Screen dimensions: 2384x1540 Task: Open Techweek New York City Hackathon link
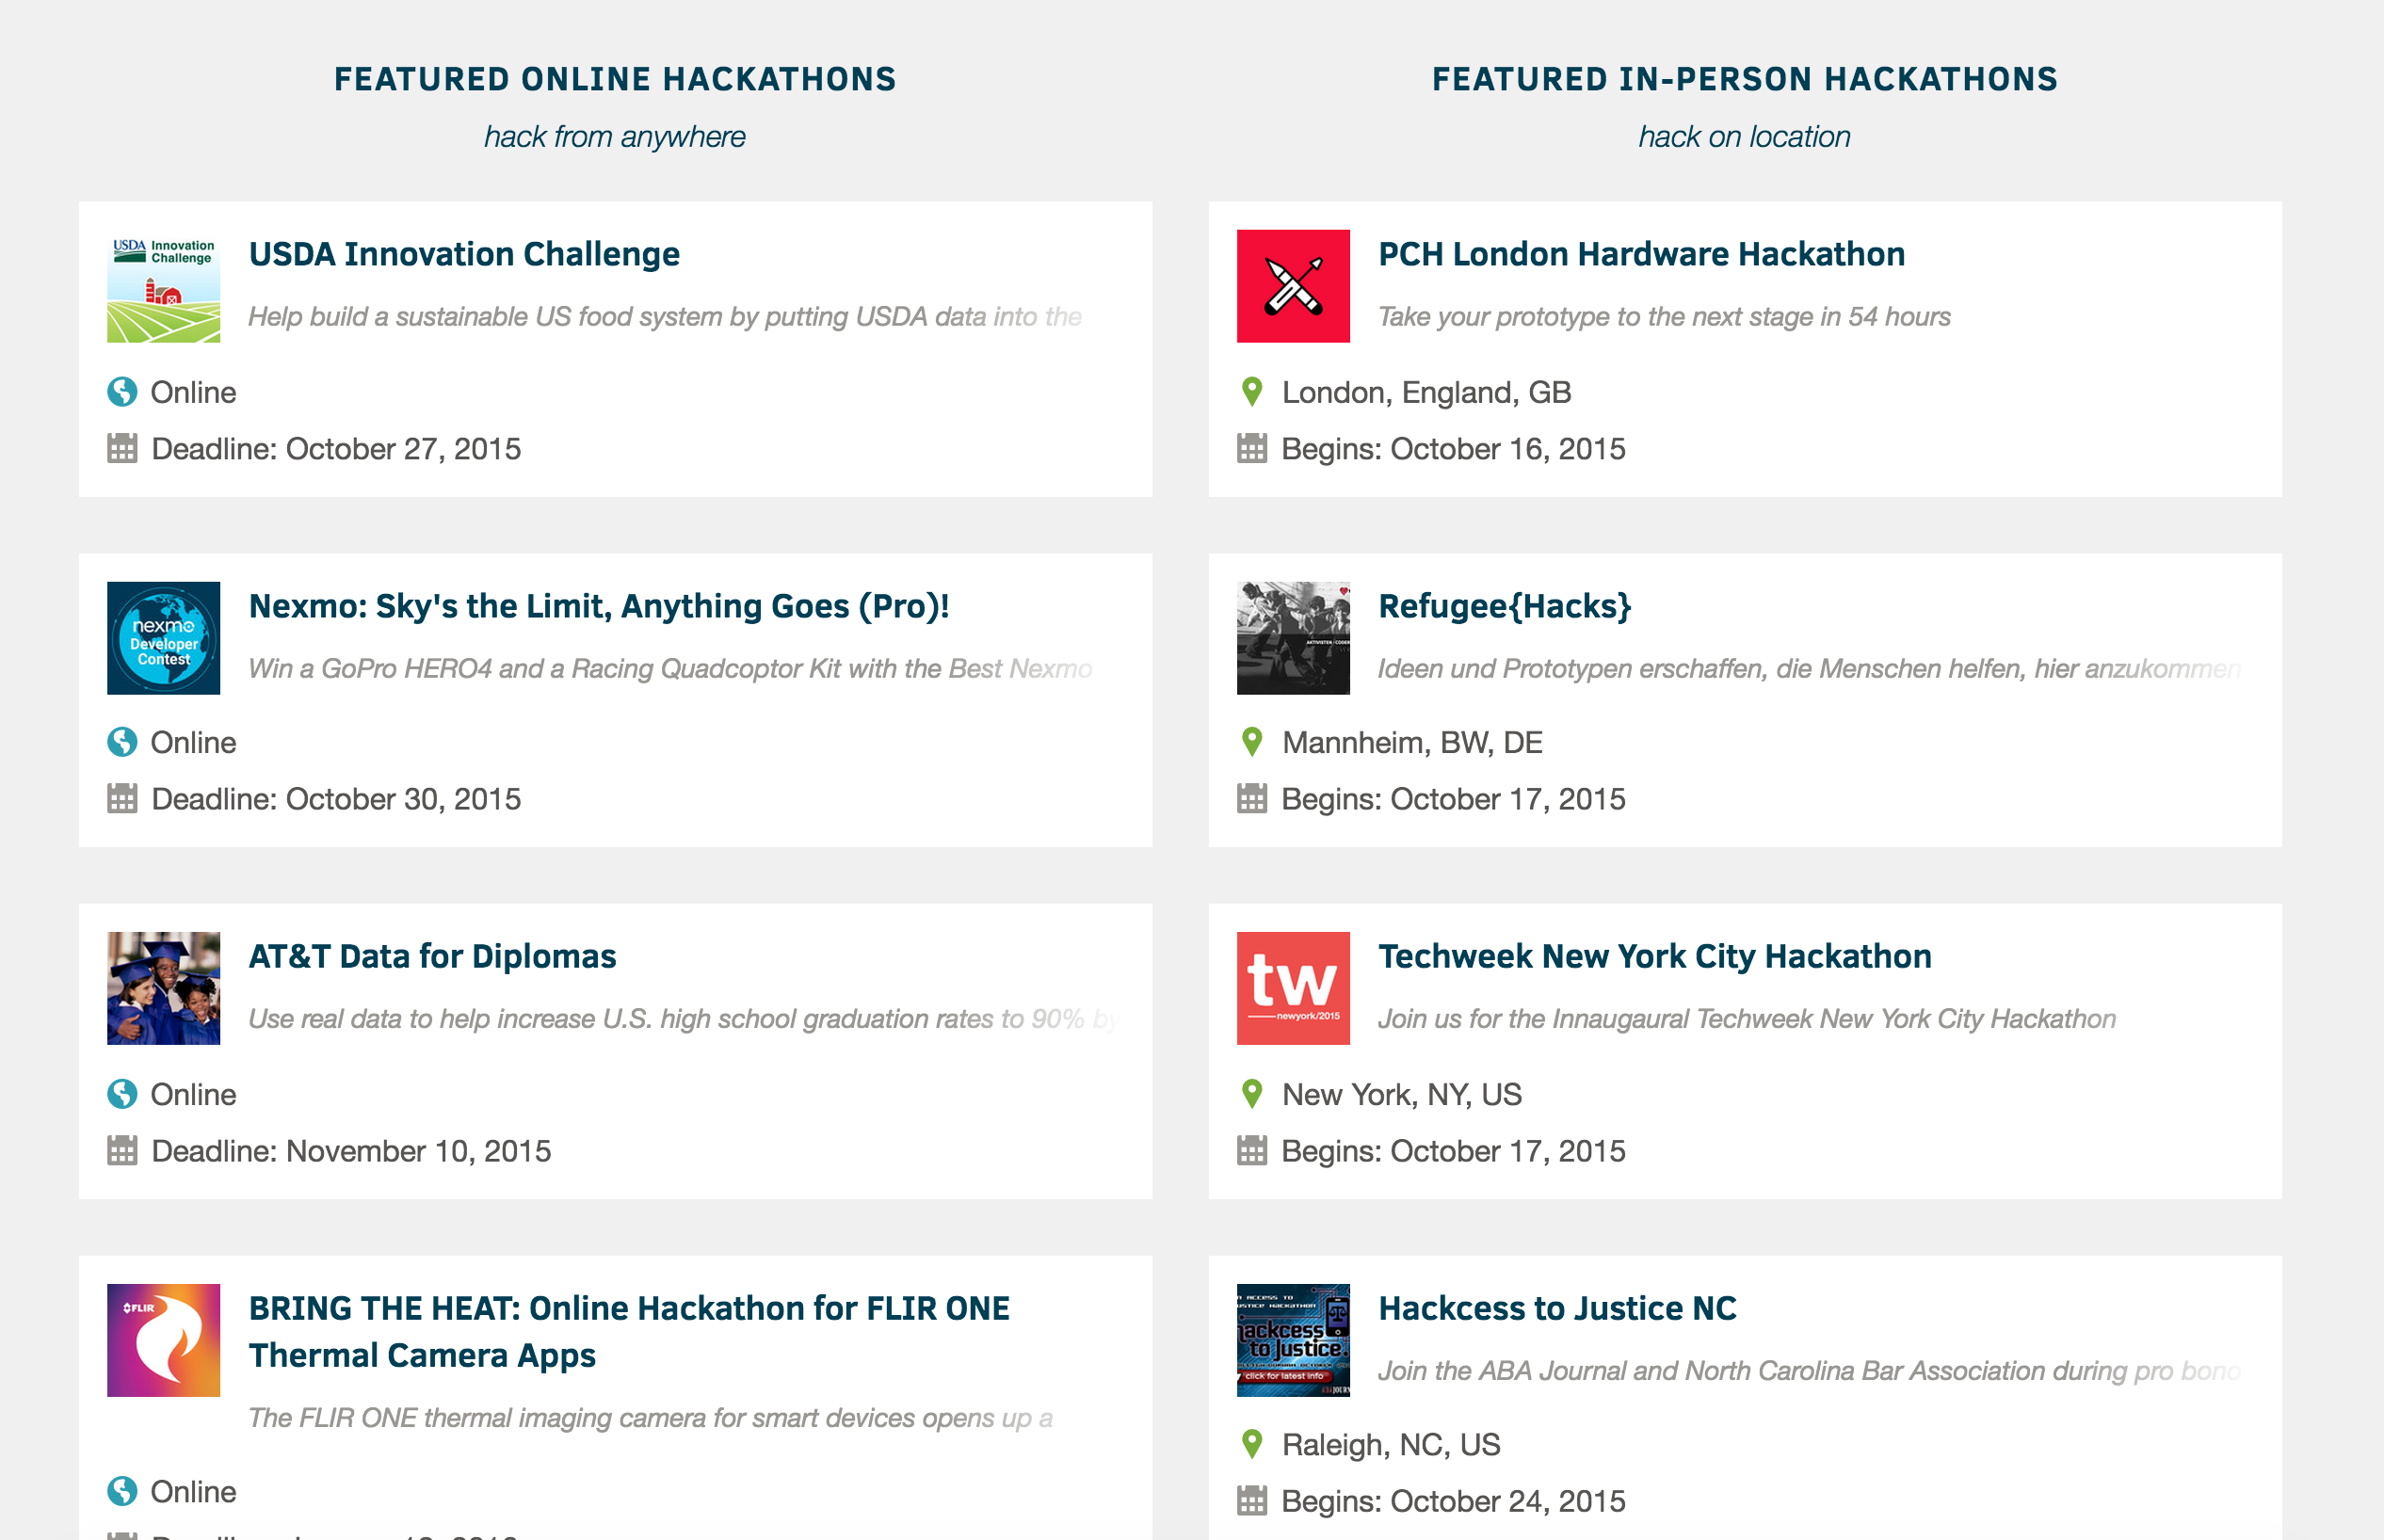[1654, 956]
